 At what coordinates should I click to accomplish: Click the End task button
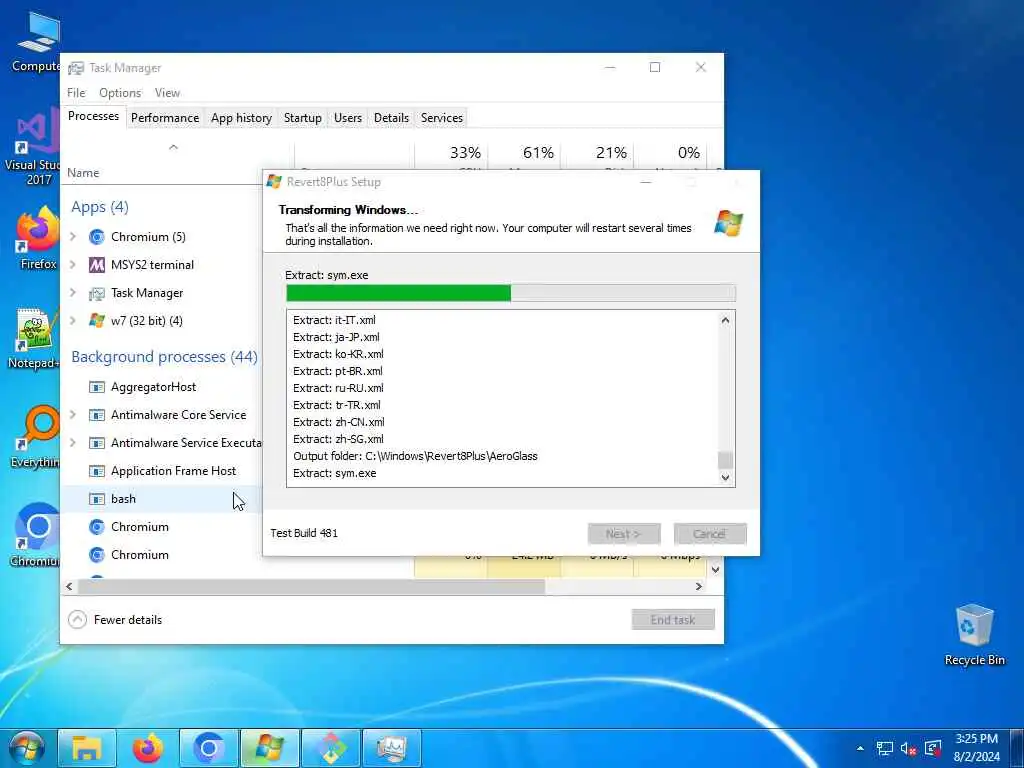(x=673, y=620)
